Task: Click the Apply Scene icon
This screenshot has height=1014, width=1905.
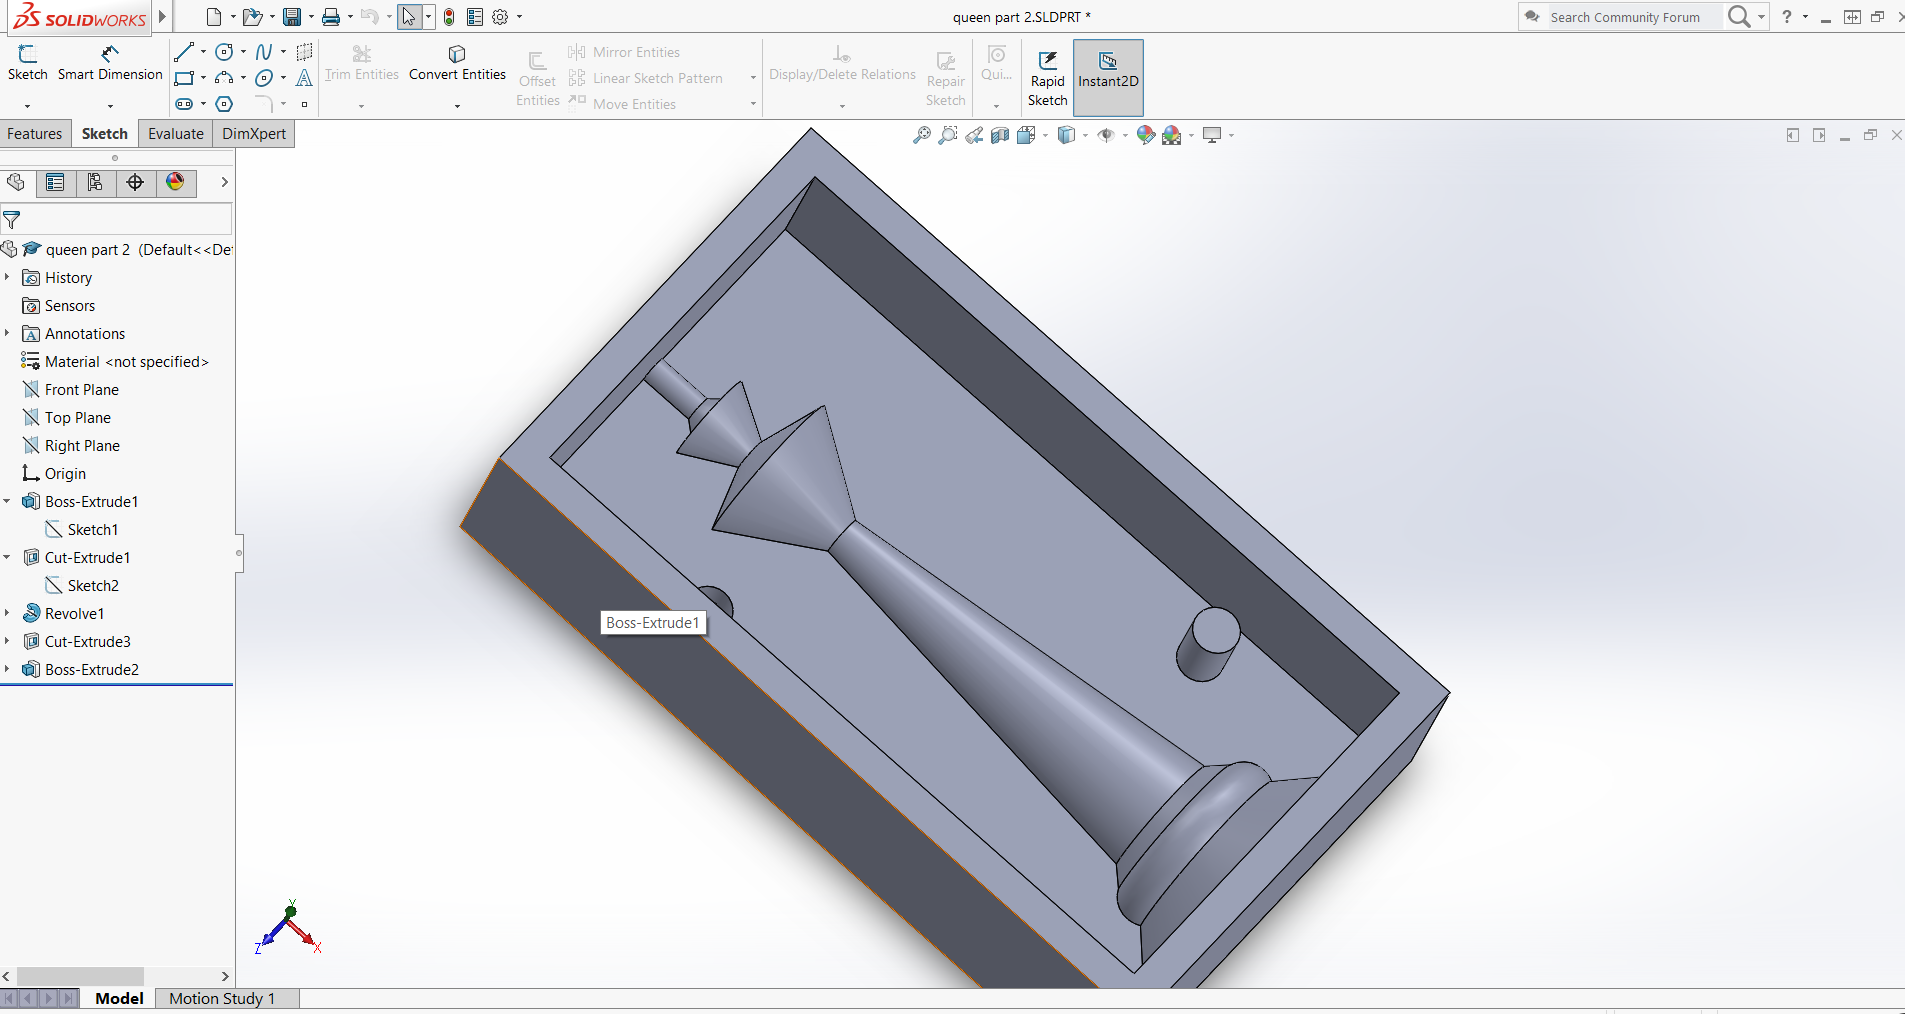Action: click(1172, 135)
